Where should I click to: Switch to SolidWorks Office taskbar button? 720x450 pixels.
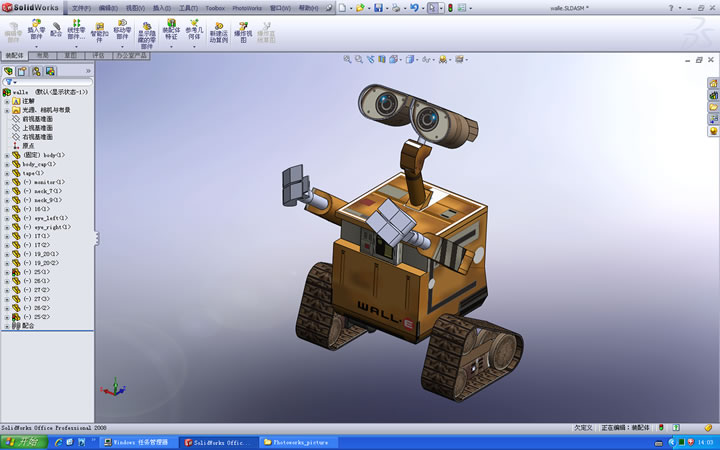(x=219, y=443)
